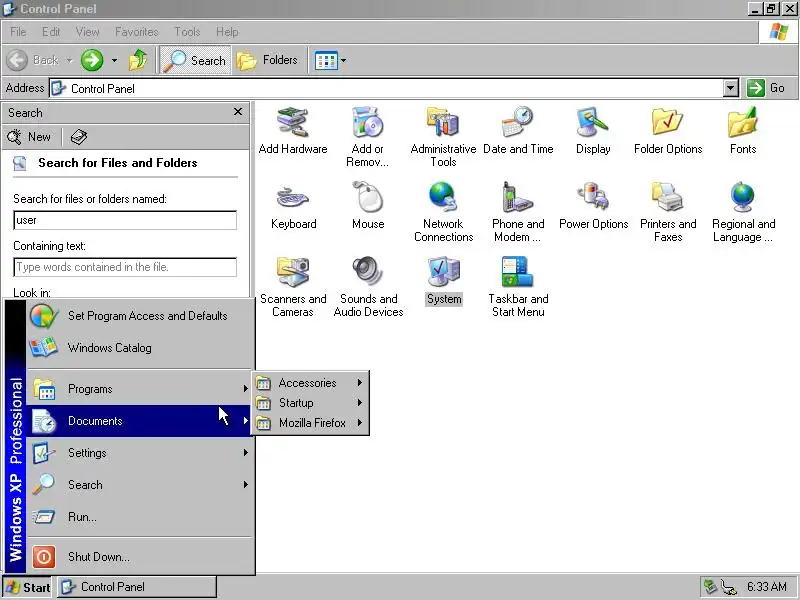Open Phone and Modem options icon
The width and height of the screenshot is (800, 600).
pos(518,212)
